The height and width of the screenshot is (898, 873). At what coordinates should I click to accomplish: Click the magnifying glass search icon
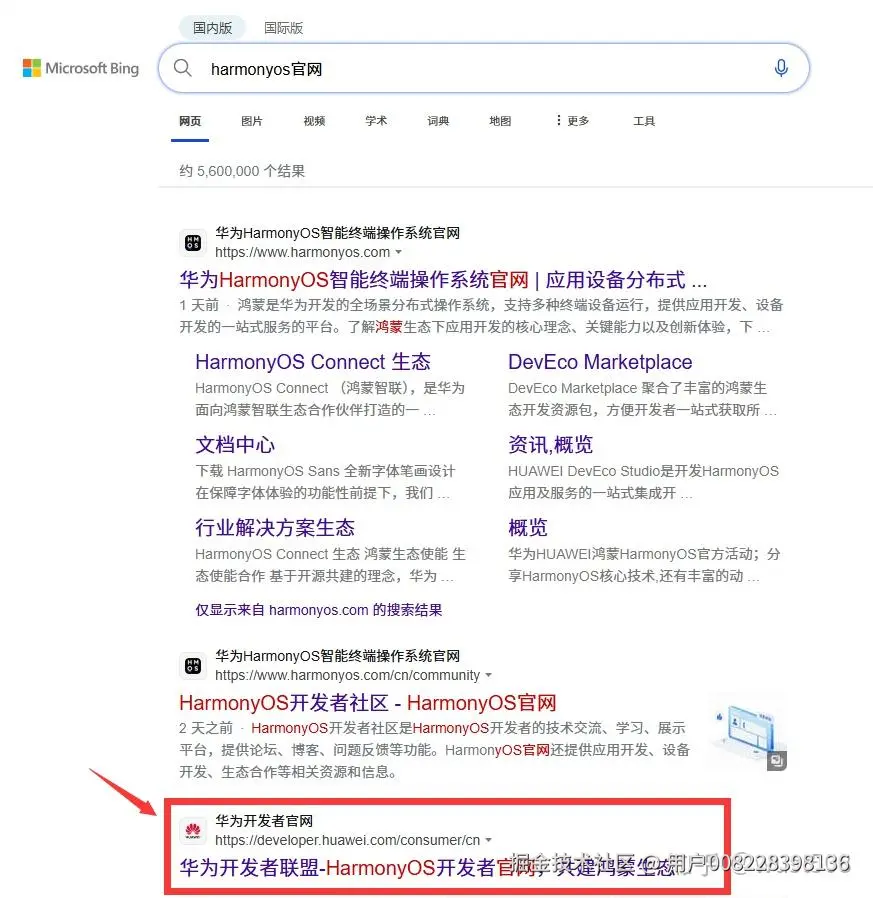(182, 68)
